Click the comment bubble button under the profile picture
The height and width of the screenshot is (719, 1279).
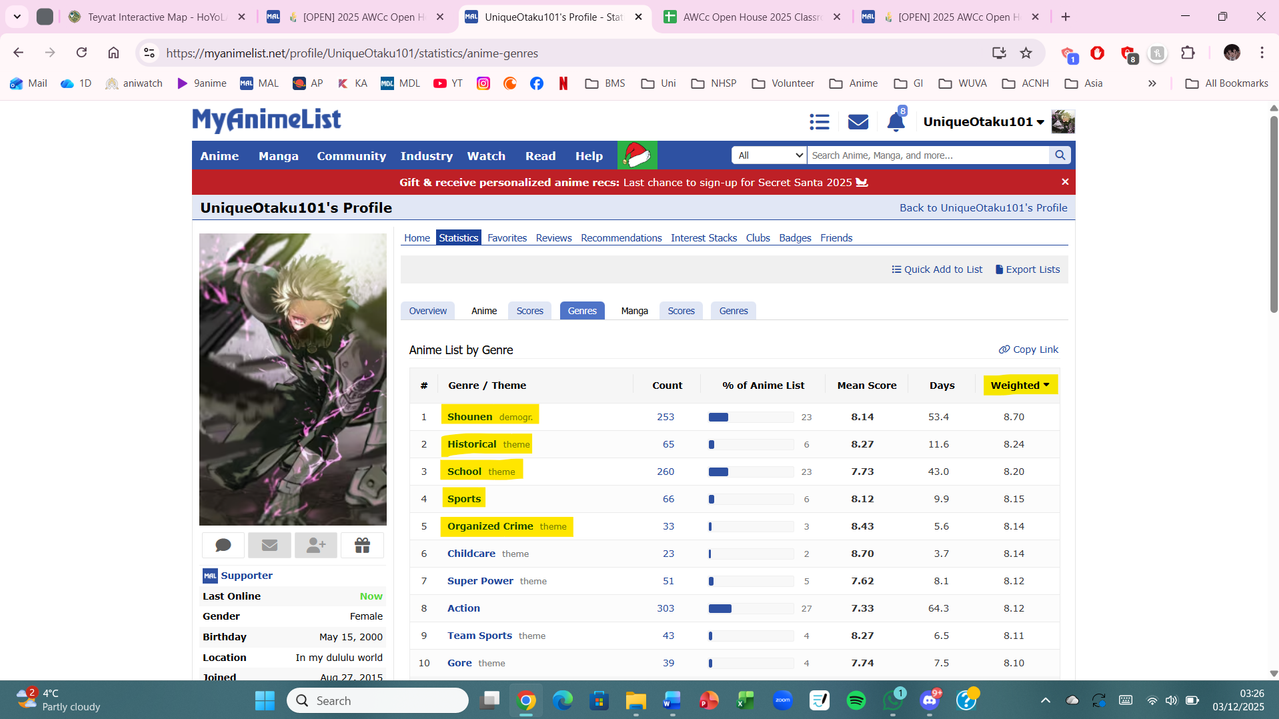pos(224,545)
